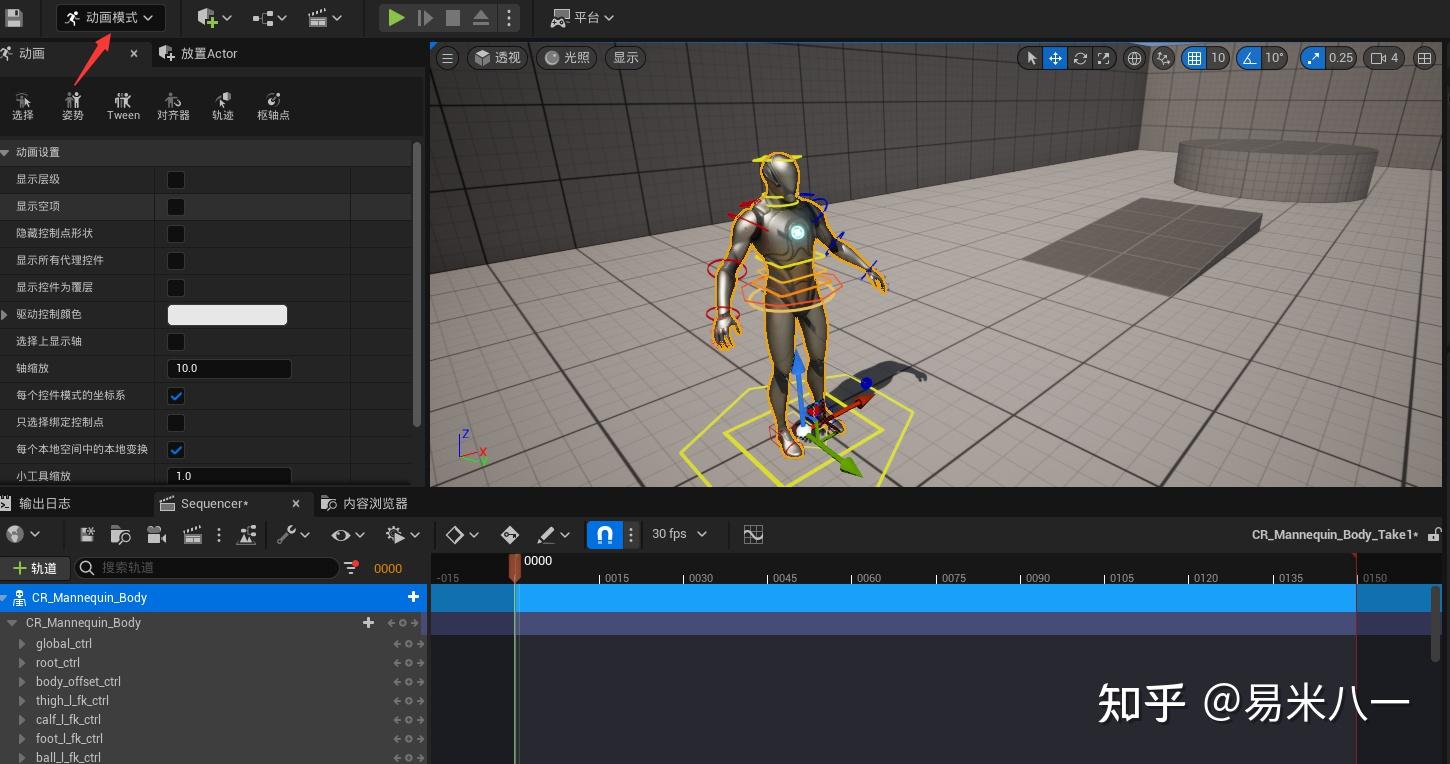Click the 轨道 add track button
Image resolution: width=1450 pixels, height=764 pixels.
[35, 568]
